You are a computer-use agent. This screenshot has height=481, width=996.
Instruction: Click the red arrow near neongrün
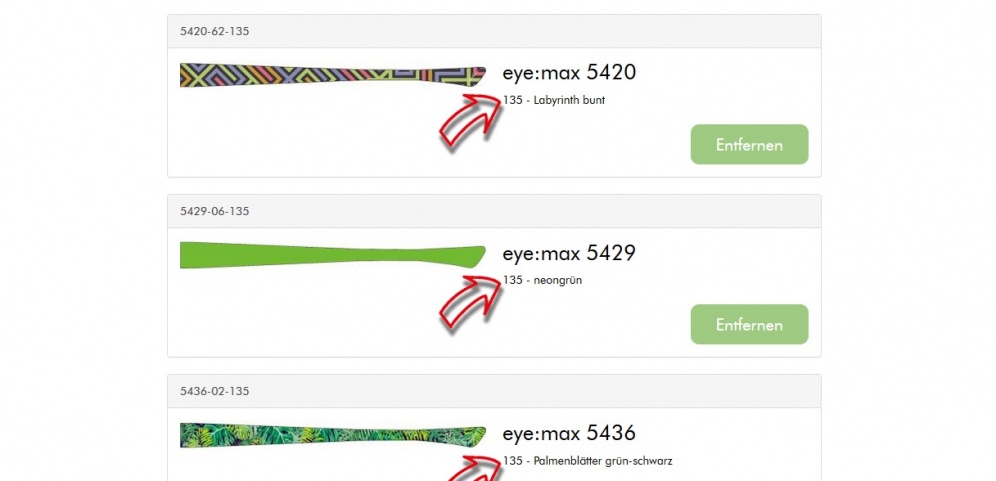471,300
